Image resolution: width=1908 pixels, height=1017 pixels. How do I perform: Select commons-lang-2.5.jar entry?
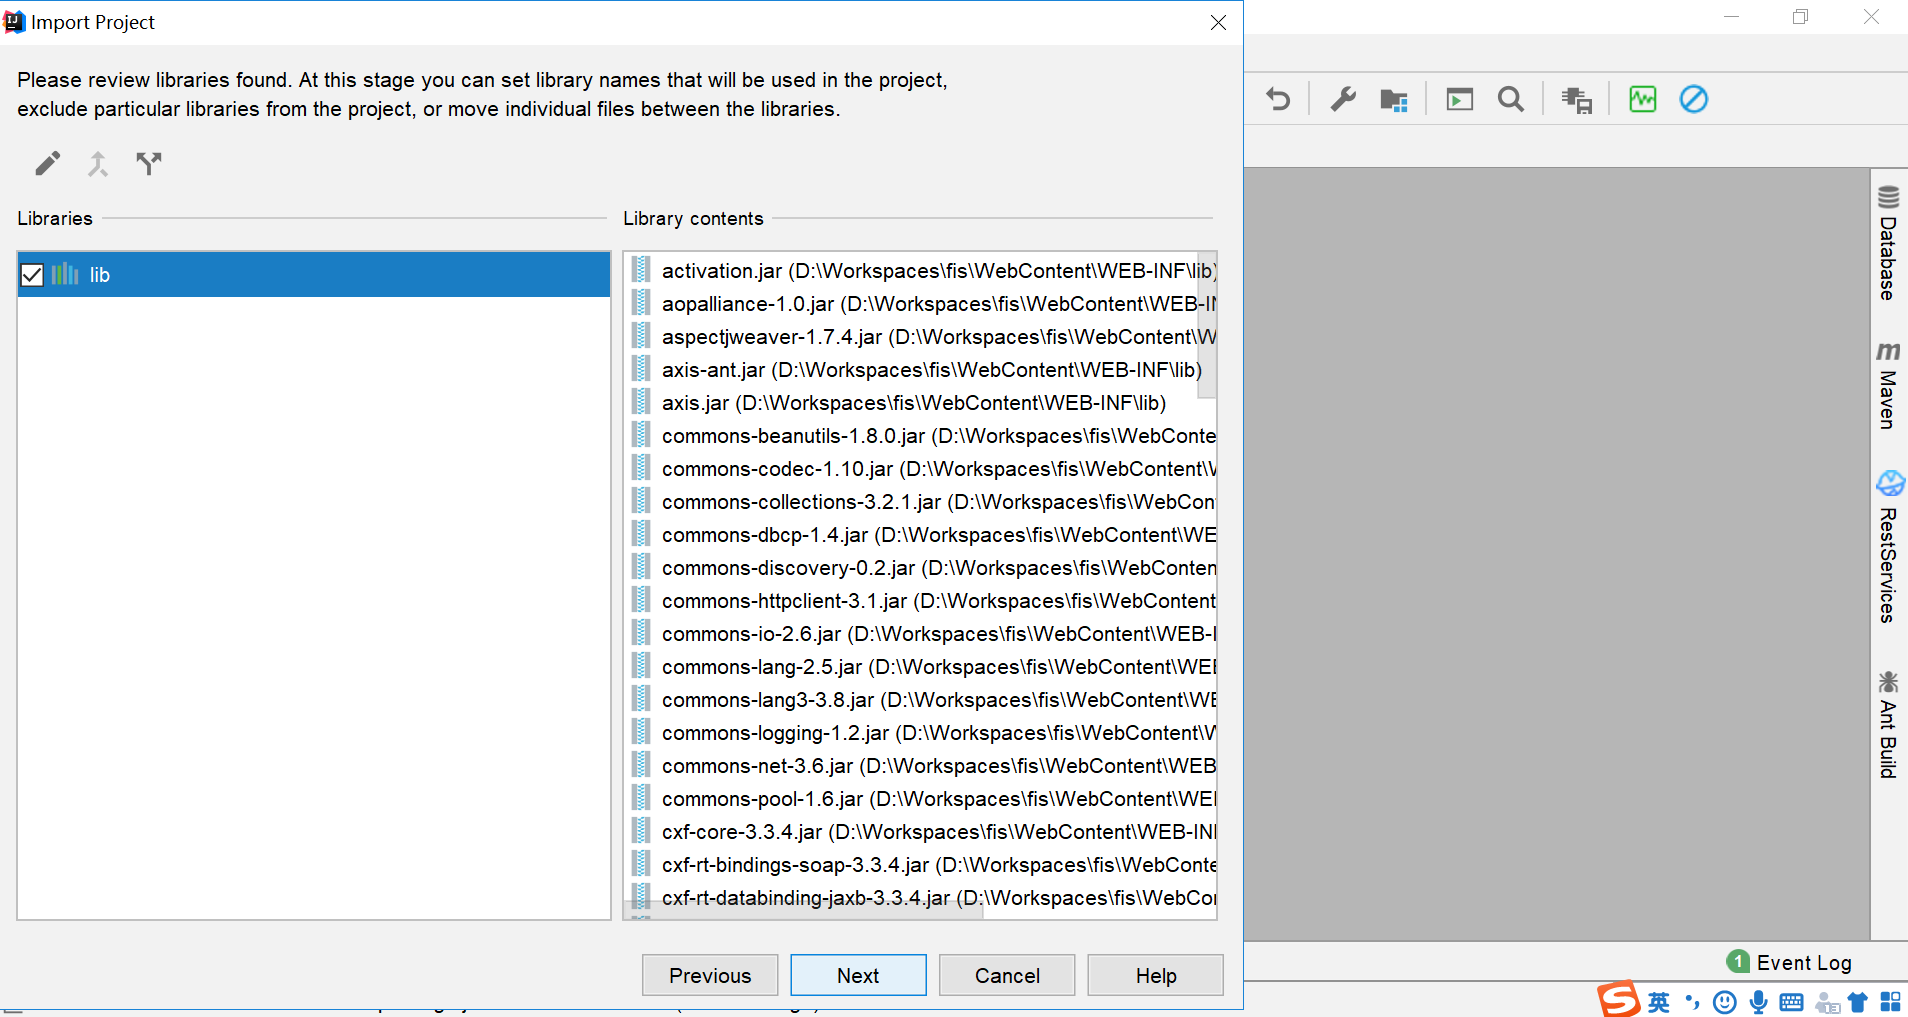pyautogui.click(x=923, y=667)
